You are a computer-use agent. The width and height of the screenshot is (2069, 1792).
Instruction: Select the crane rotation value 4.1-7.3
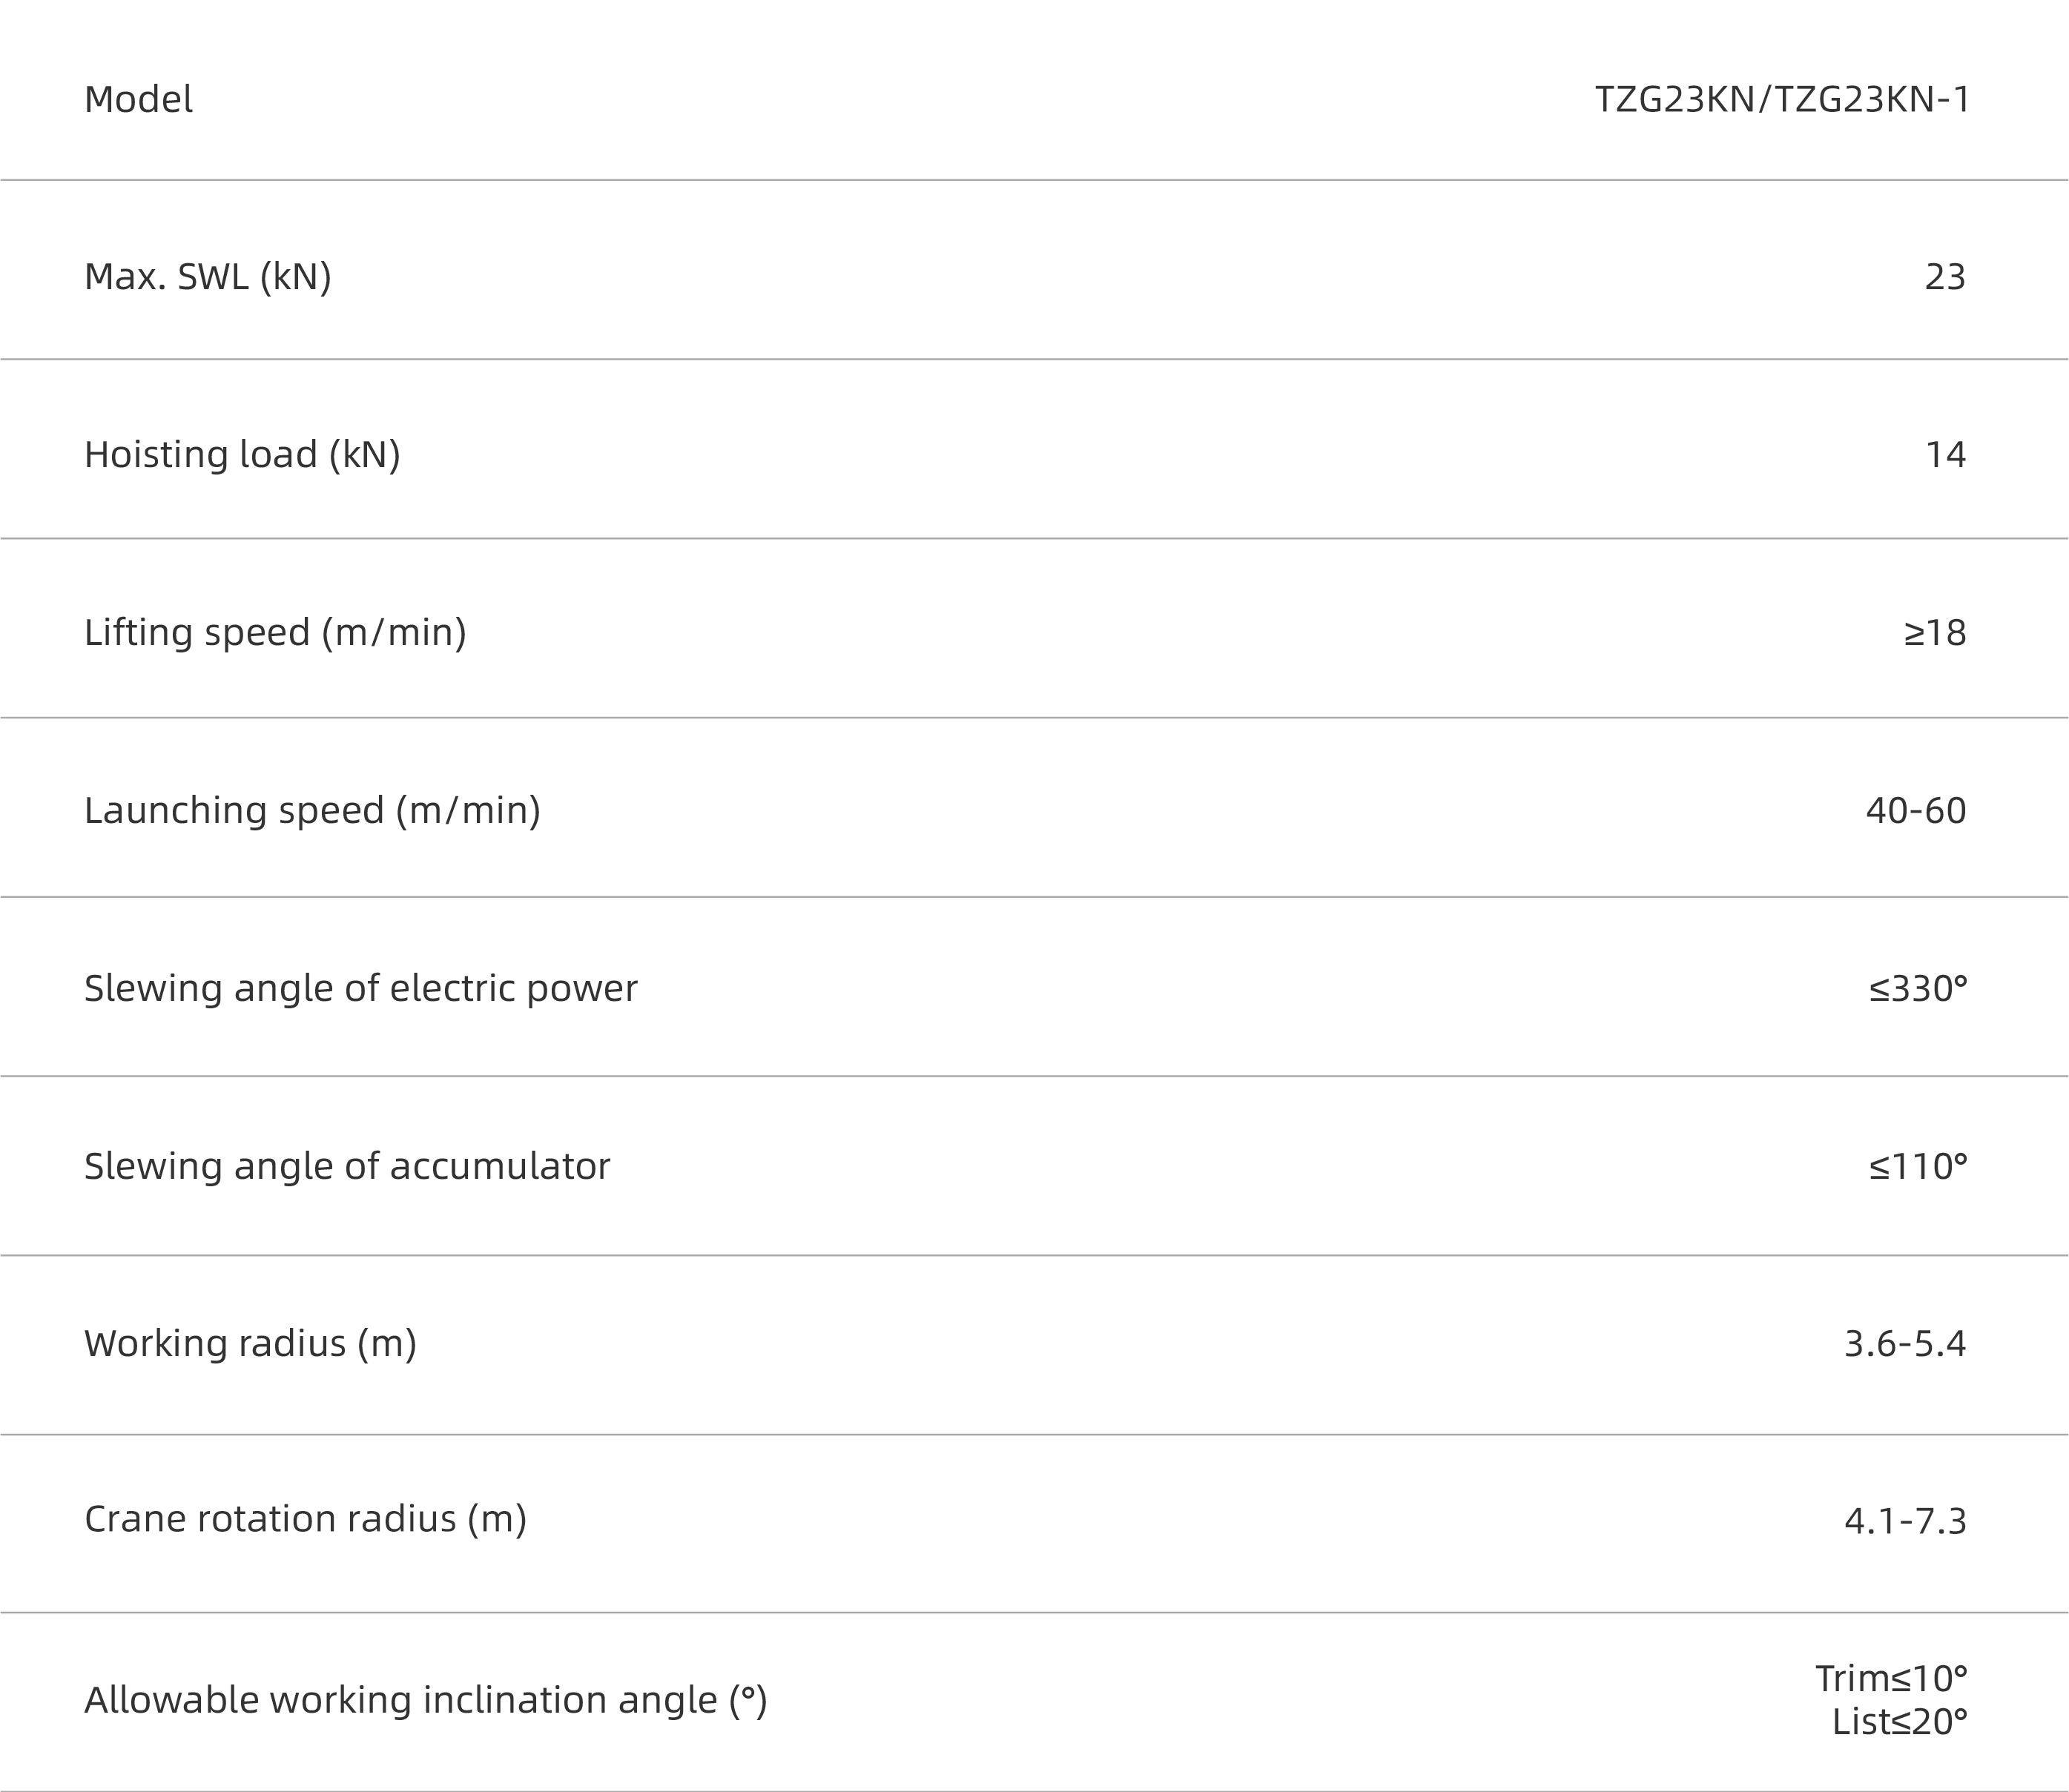point(1905,1522)
